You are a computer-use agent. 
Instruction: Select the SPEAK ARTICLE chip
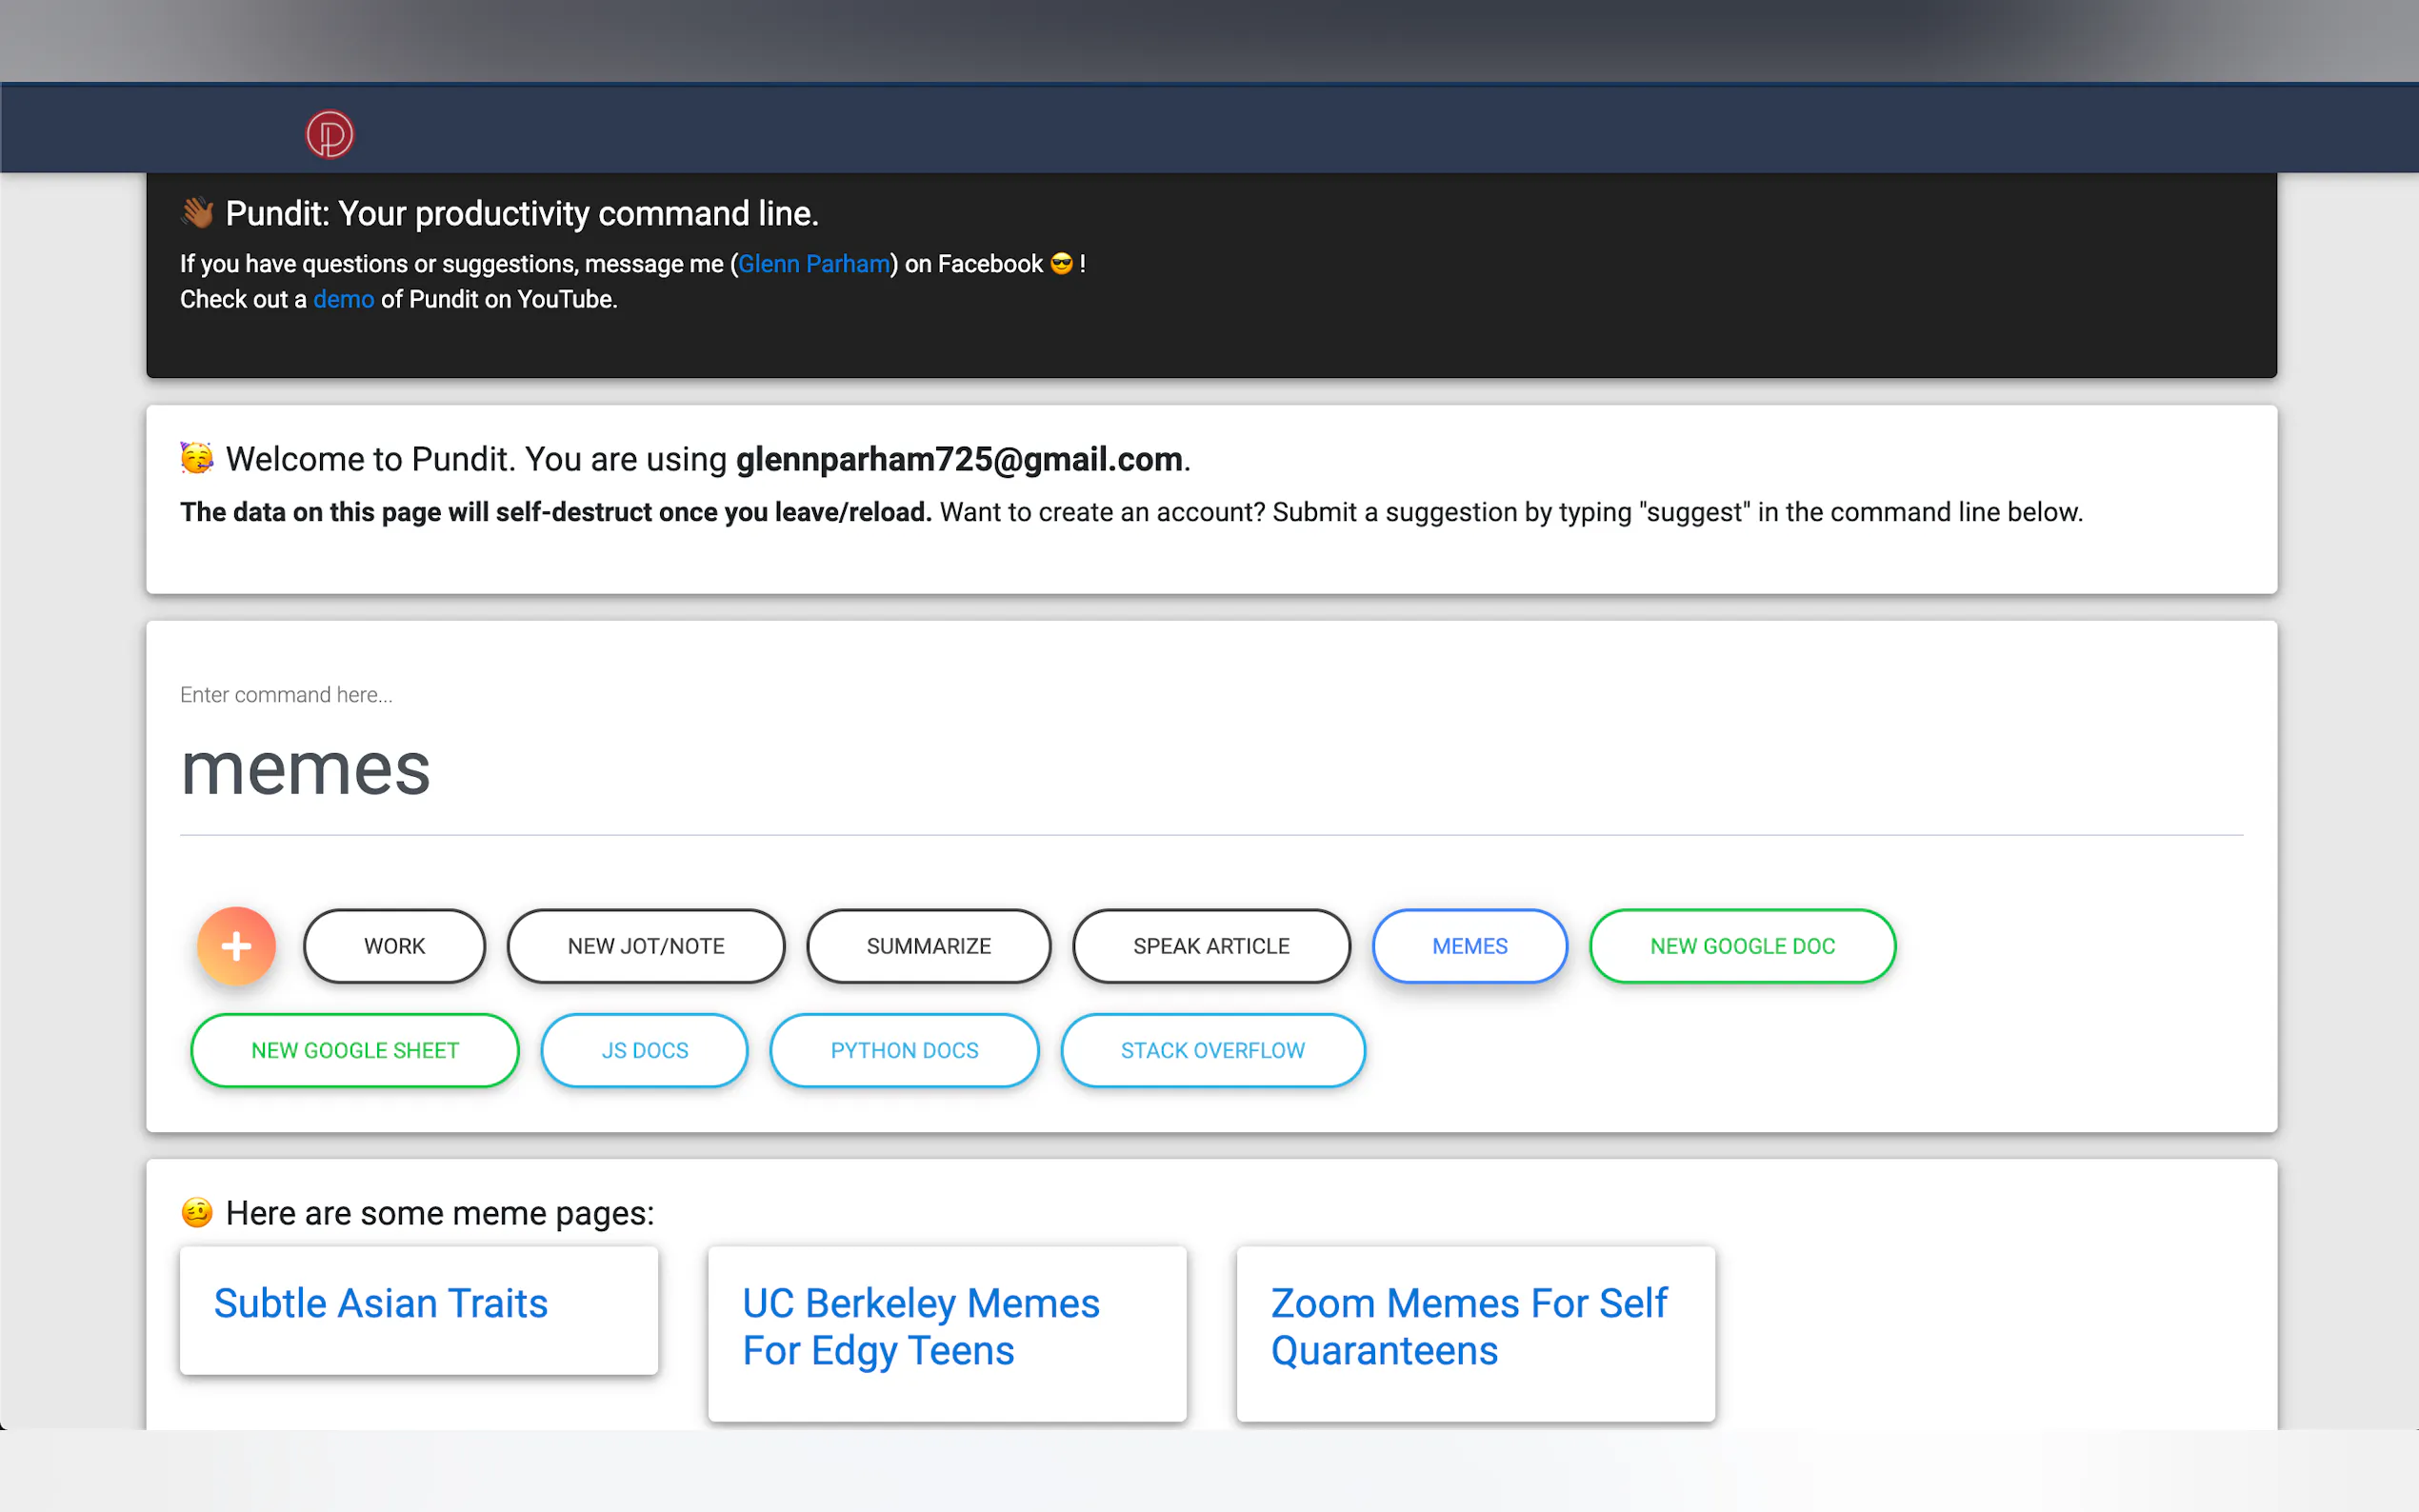point(1211,946)
